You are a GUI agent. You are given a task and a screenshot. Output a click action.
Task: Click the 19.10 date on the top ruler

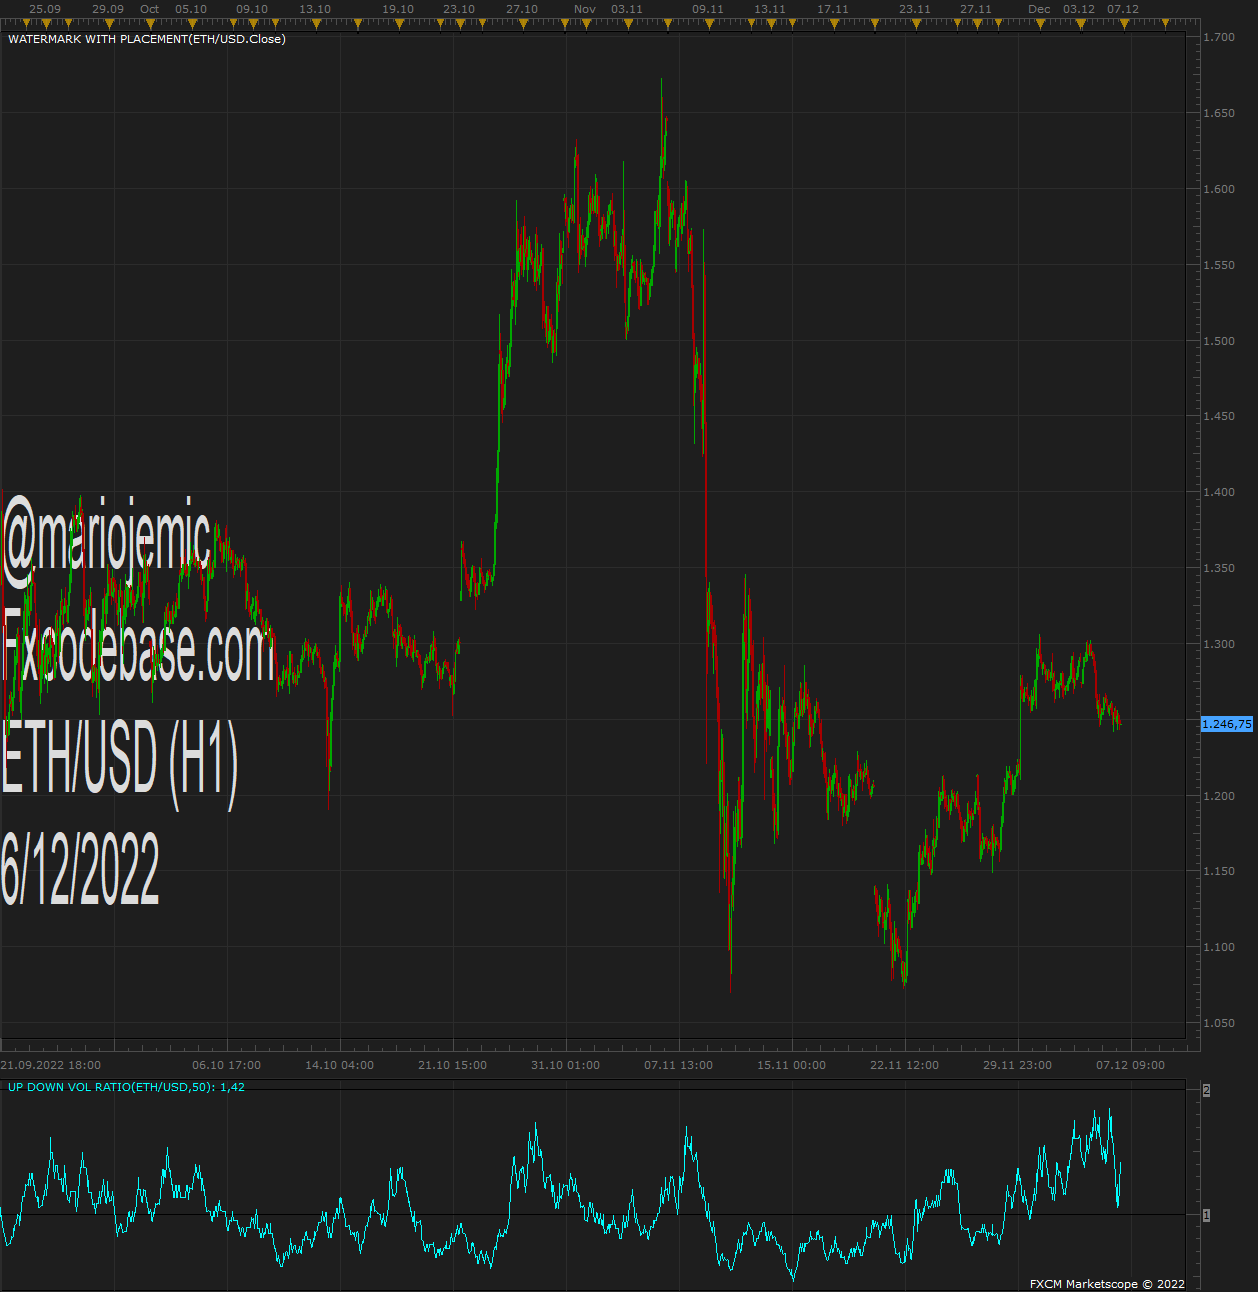coord(398,9)
